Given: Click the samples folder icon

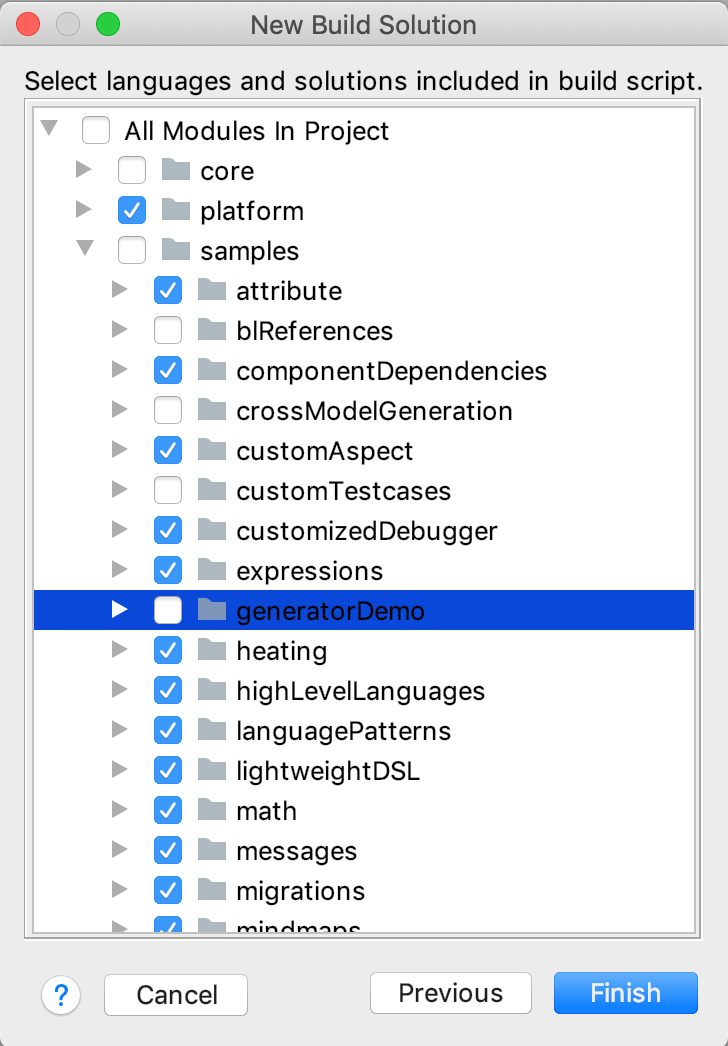Looking at the screenshot, I should click(x=176, y=251).
